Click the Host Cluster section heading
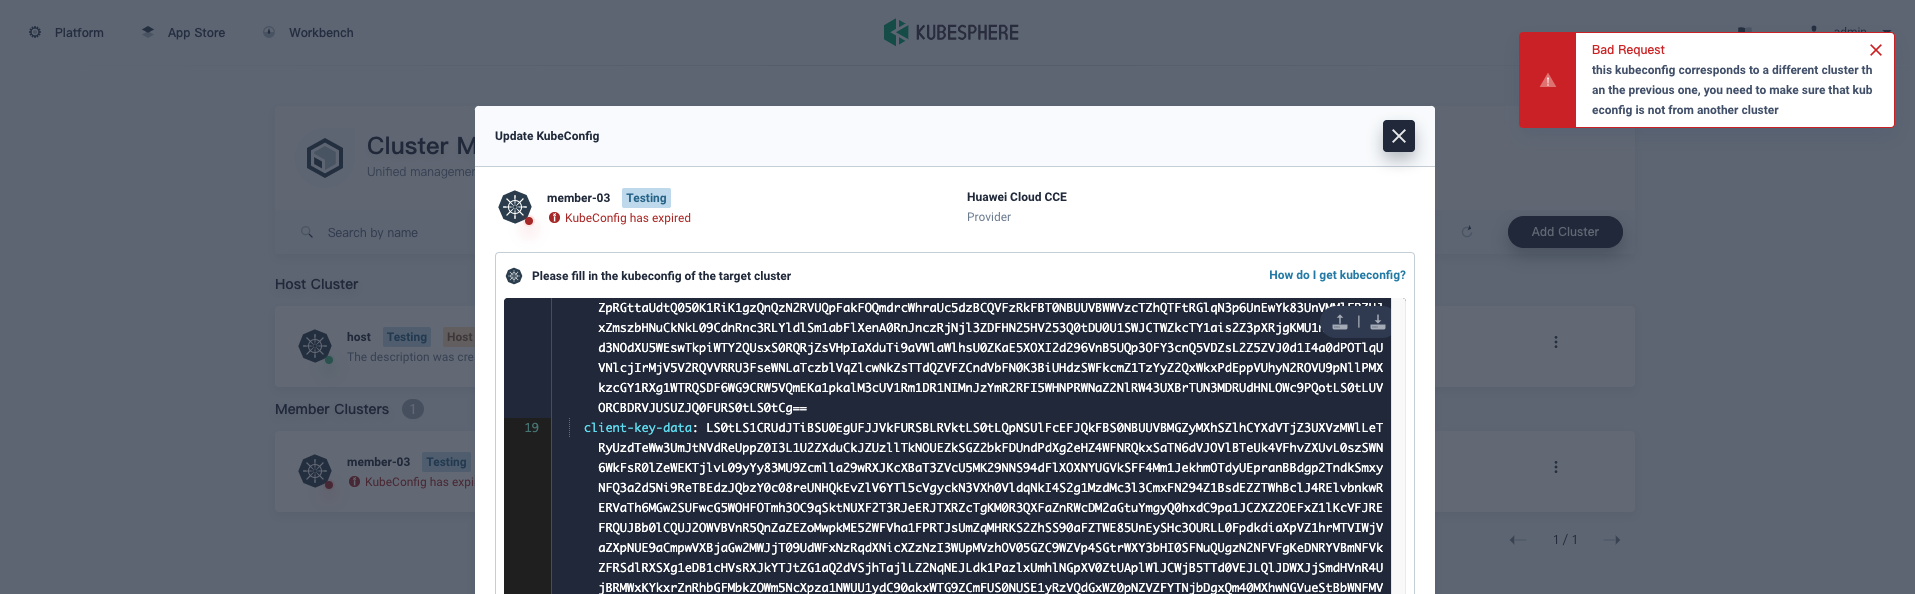This screenshot has height=594, width=1915. tap(316, 284)
